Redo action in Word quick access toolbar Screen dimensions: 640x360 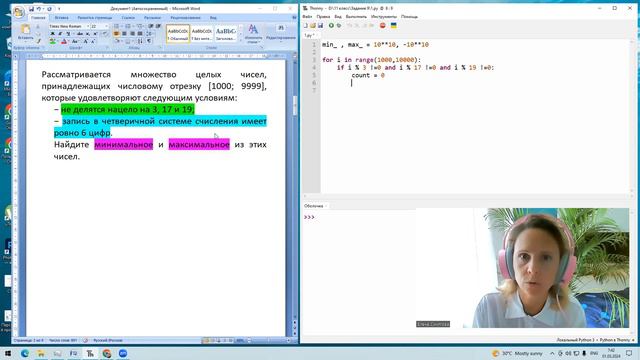(x=49, y=9)
